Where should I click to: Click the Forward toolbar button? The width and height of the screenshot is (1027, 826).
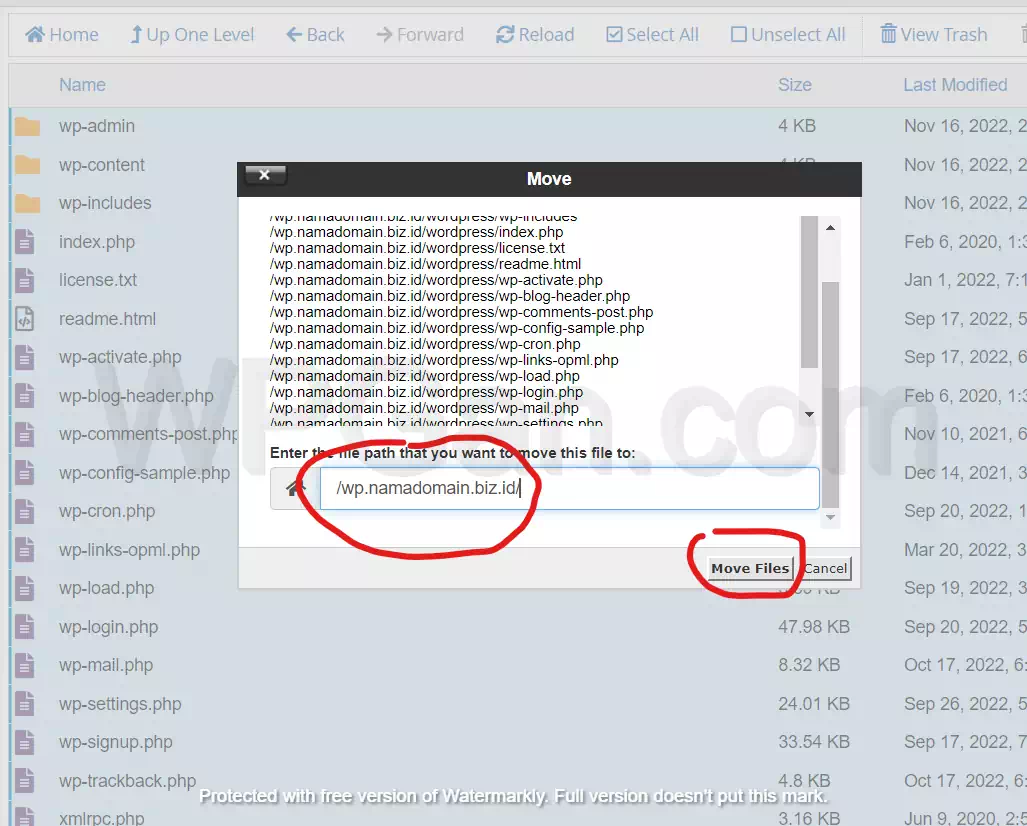420,35
